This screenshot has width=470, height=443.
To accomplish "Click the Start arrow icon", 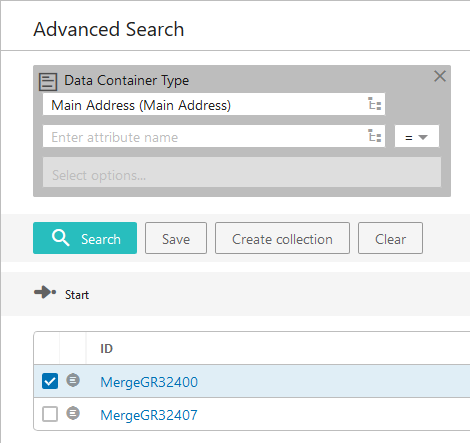I will click(x=45, y=292).
